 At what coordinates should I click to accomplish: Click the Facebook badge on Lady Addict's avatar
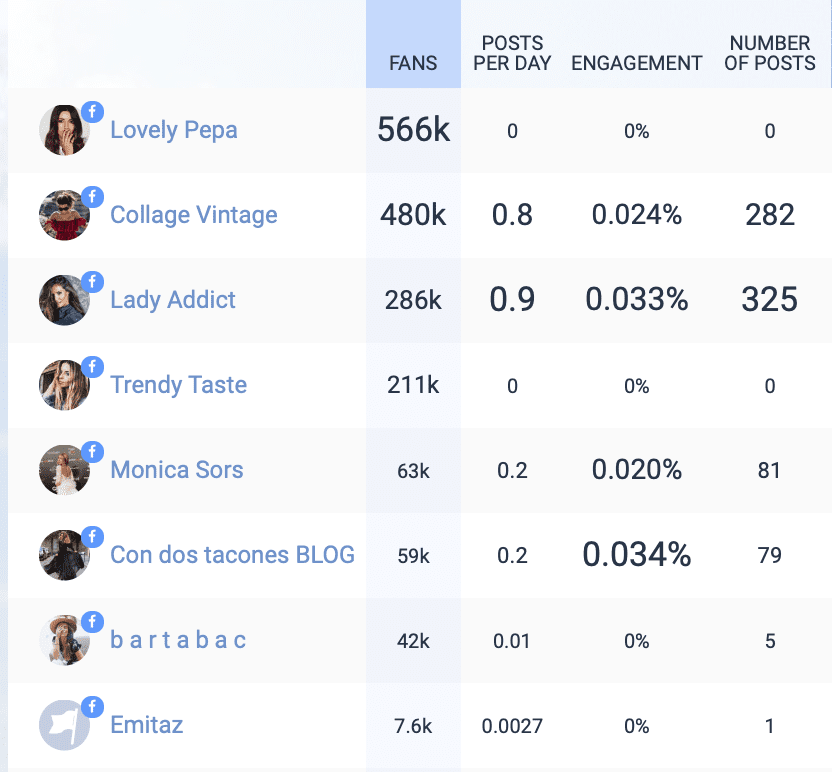point(93,283)
